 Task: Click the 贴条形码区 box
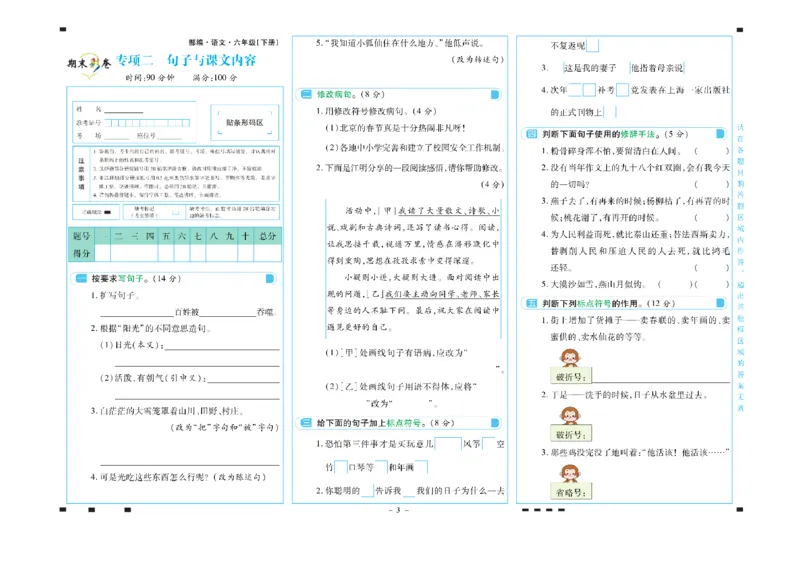tap(244, 122)
